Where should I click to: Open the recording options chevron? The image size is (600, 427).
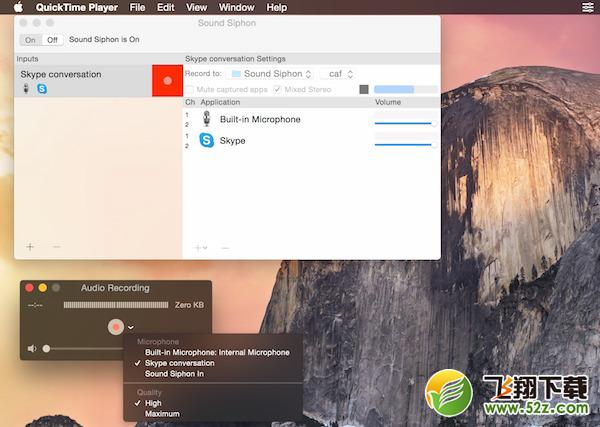[x=131, y=328]
